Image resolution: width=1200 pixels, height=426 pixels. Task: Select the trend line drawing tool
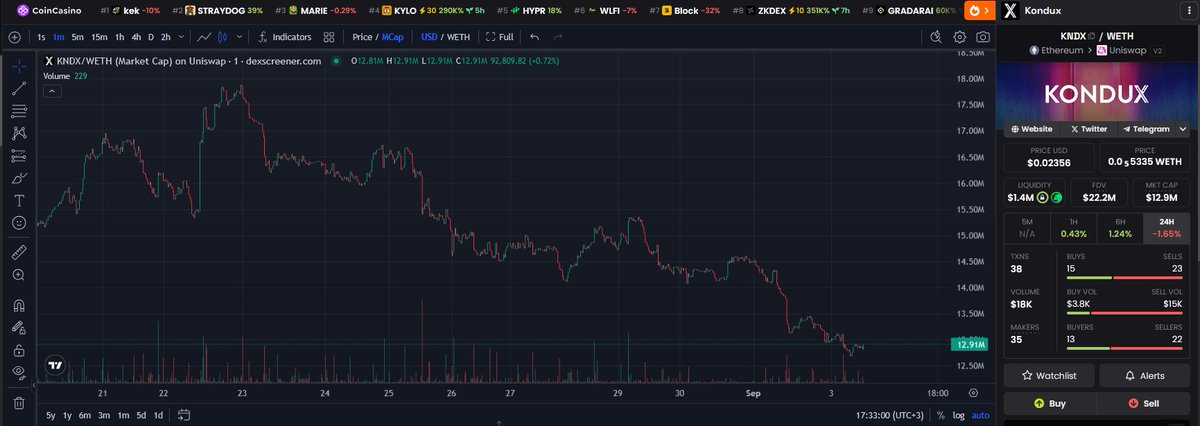click(x=18, y=89)
